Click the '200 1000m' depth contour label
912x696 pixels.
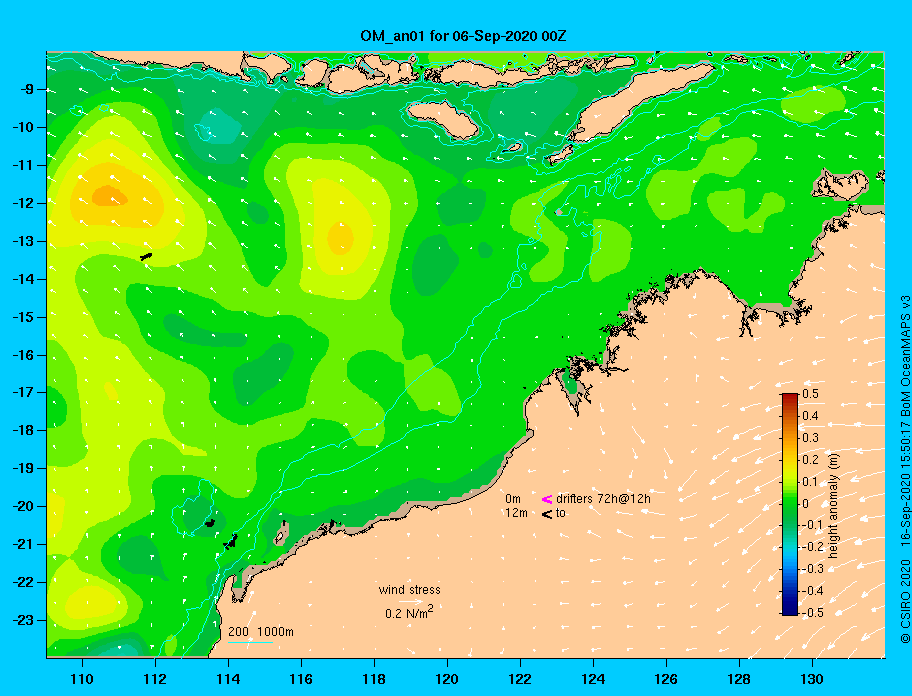tap(261, 631)
